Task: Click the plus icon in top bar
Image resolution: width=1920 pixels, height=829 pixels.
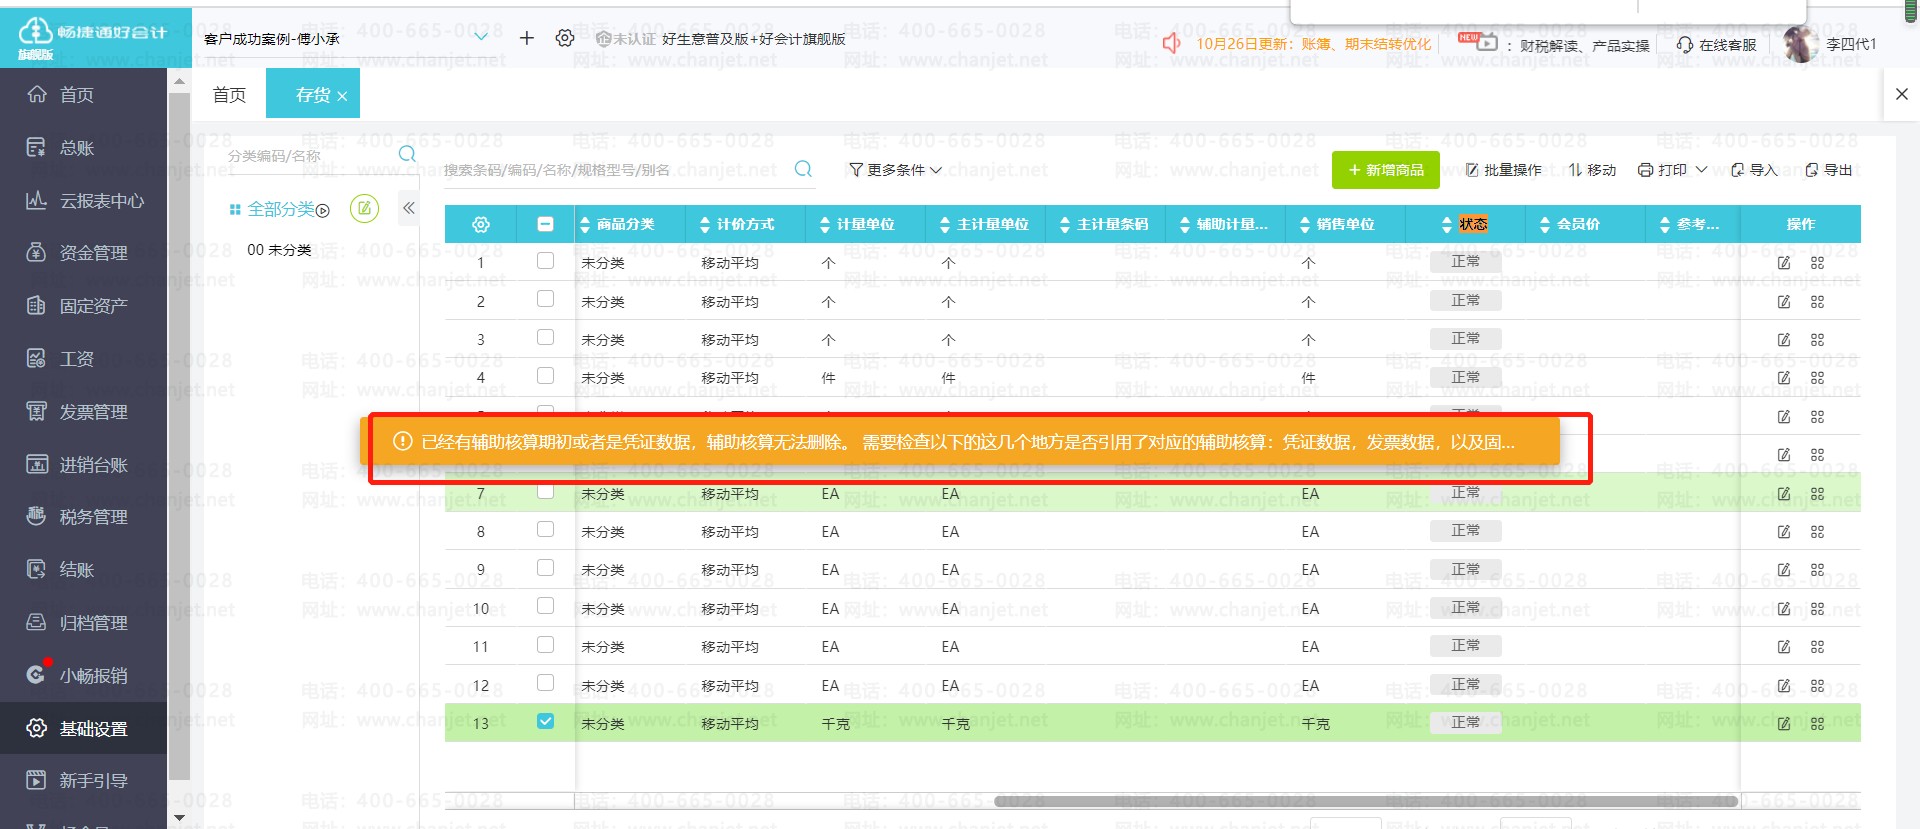Action: pos(527,38)
